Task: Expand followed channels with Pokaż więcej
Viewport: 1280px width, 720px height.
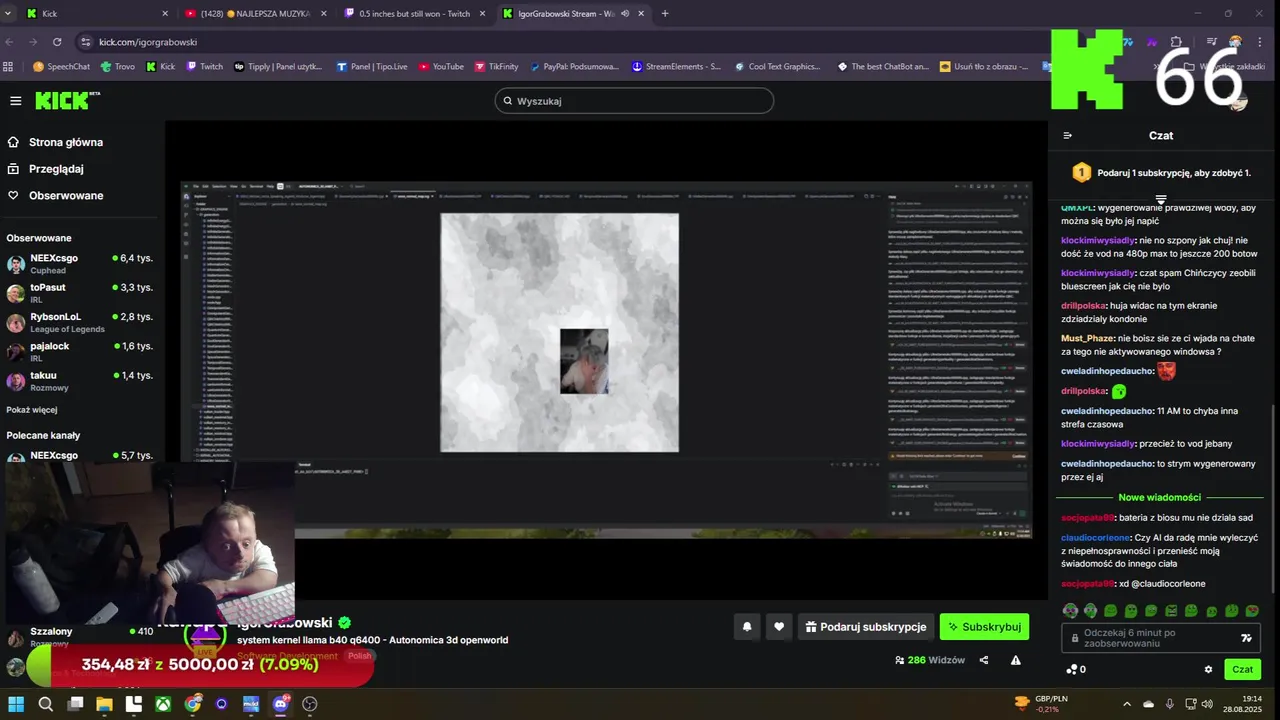Action: (32, 410)
